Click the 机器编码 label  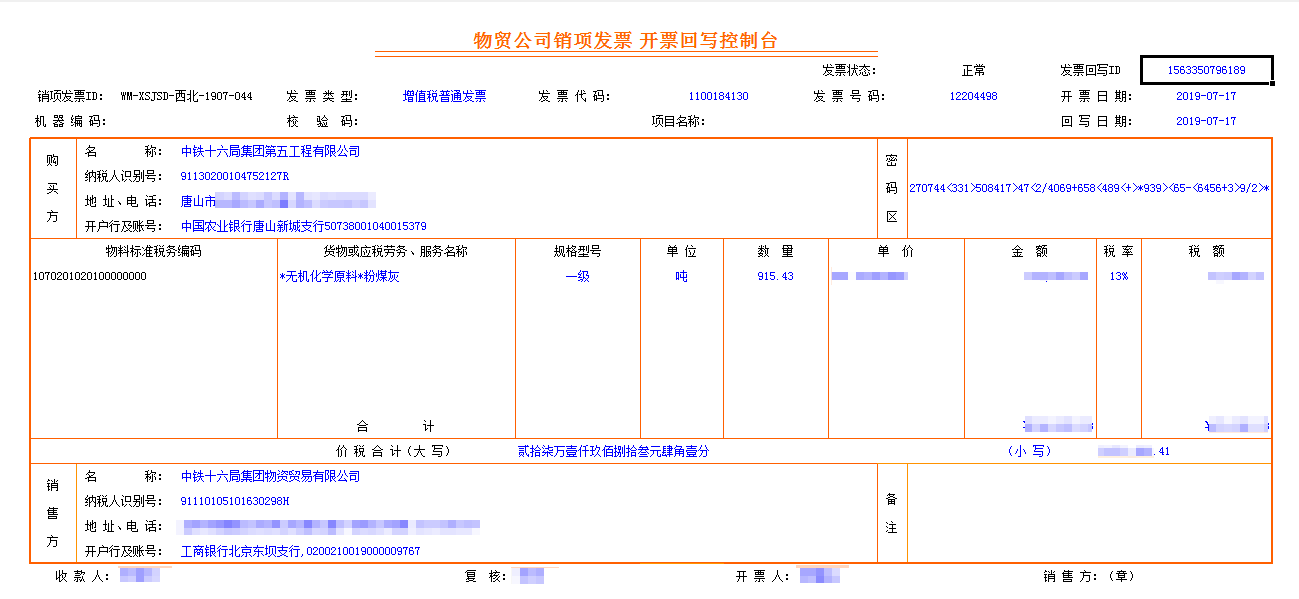coord(72,121)
